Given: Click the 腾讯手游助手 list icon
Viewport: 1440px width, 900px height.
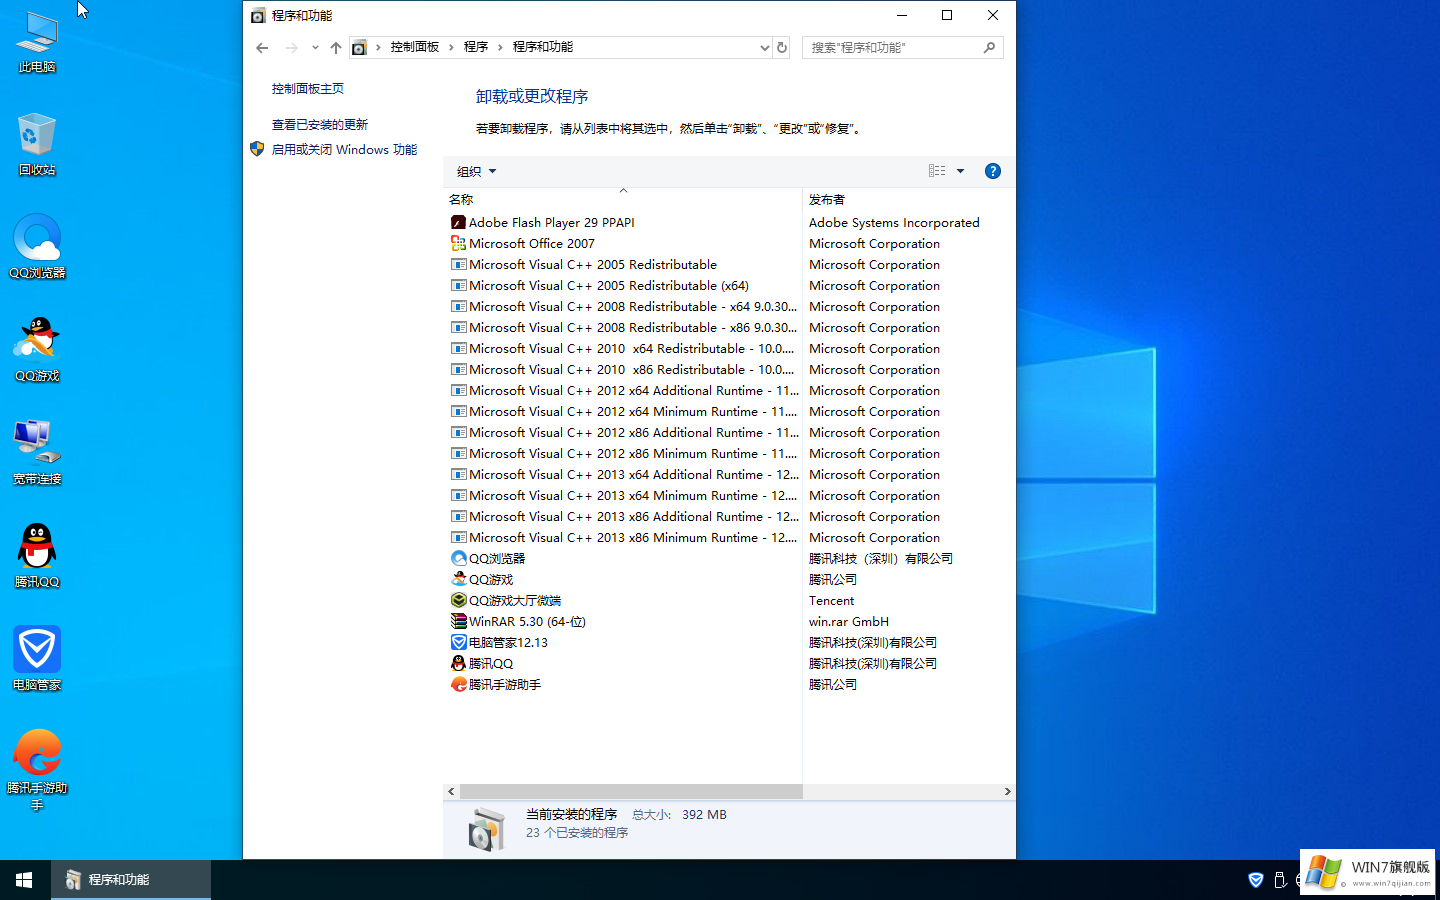Looking at the screenshot, I should [458, 684].
